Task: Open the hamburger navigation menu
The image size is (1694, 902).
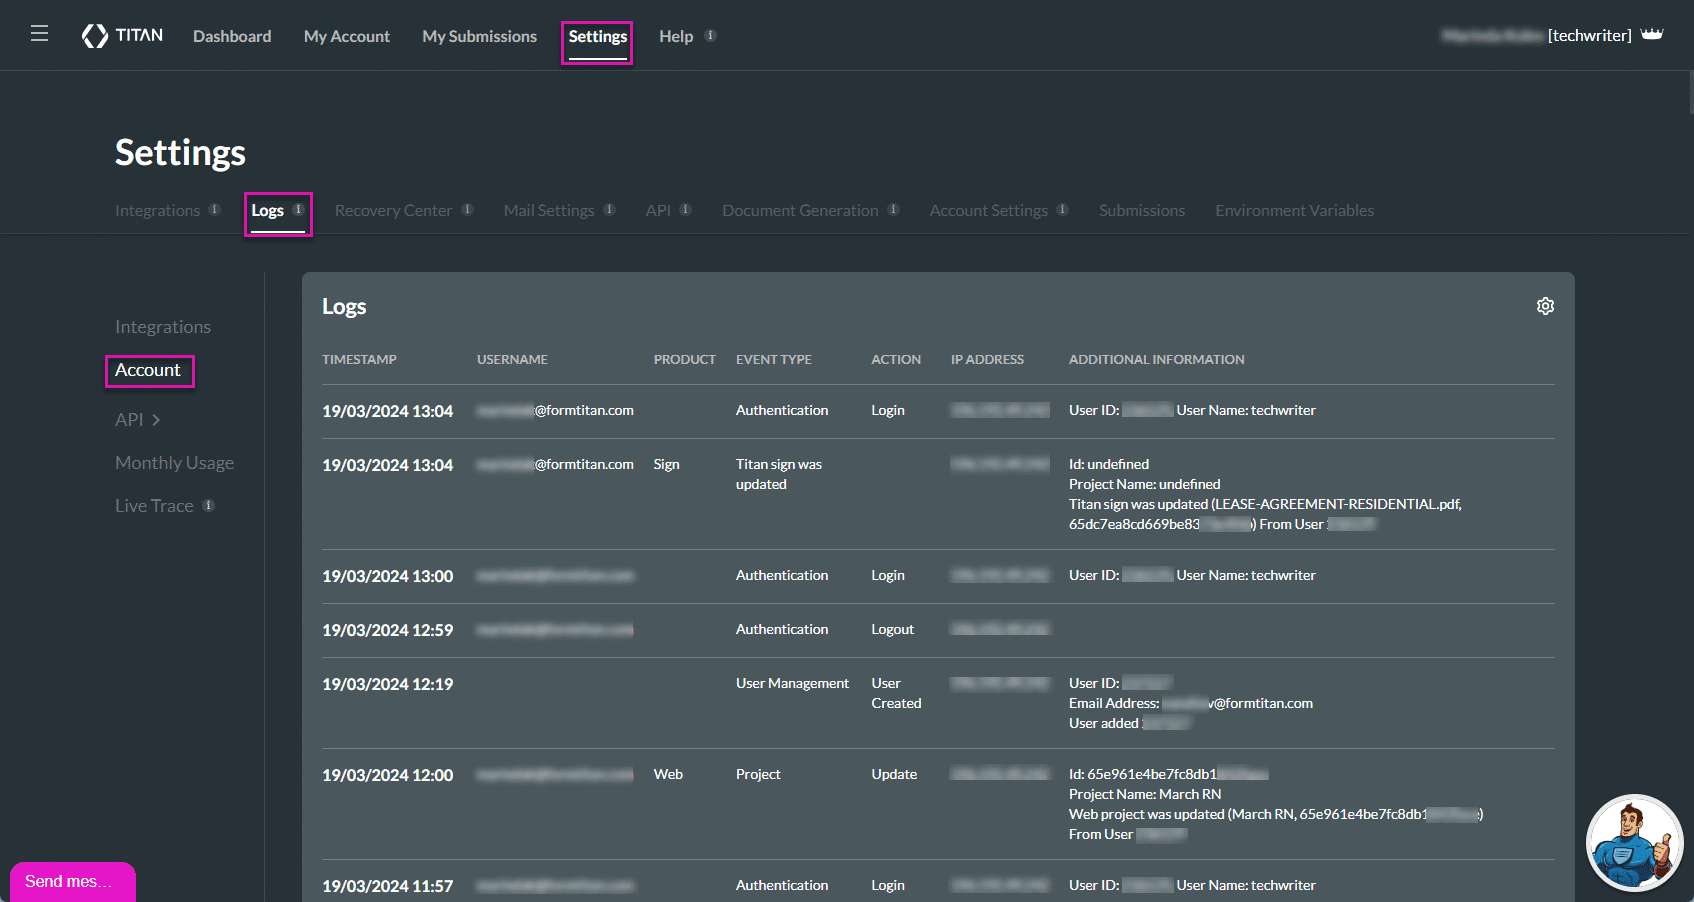Action: click(x=39, y=32)
